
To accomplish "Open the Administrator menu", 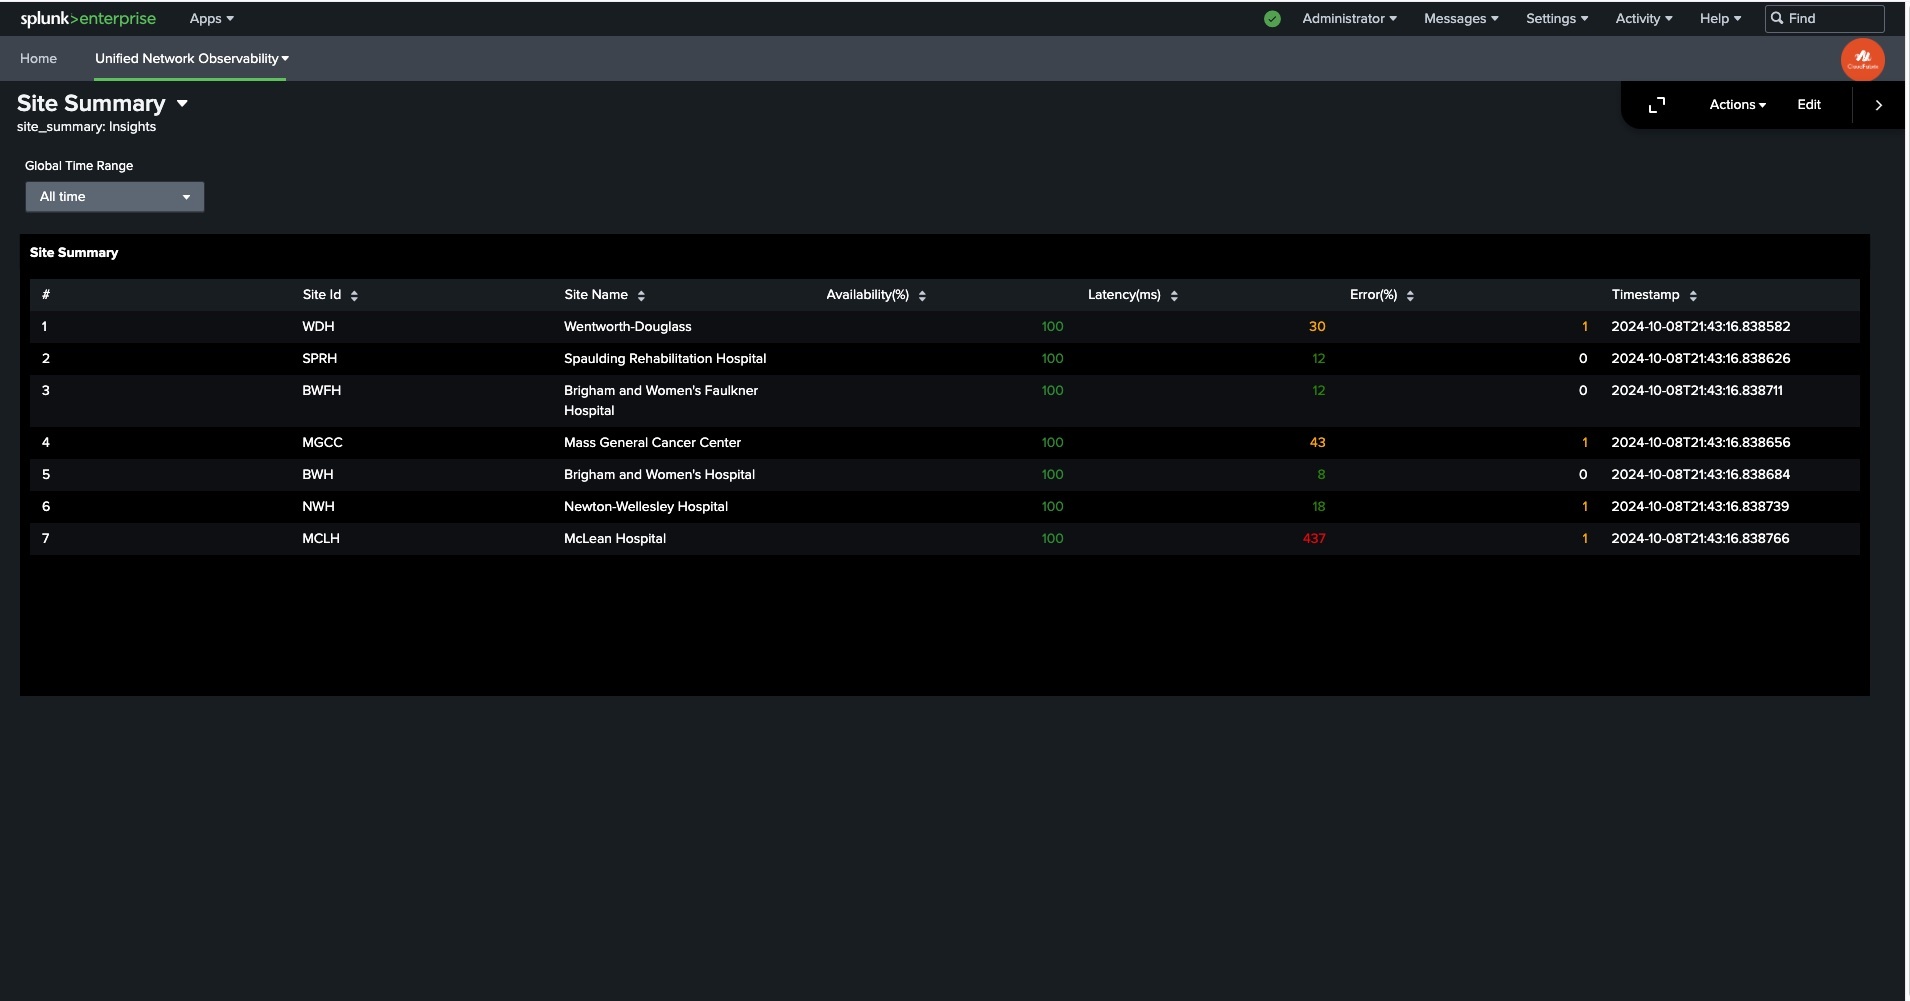I will (1349, 18).
